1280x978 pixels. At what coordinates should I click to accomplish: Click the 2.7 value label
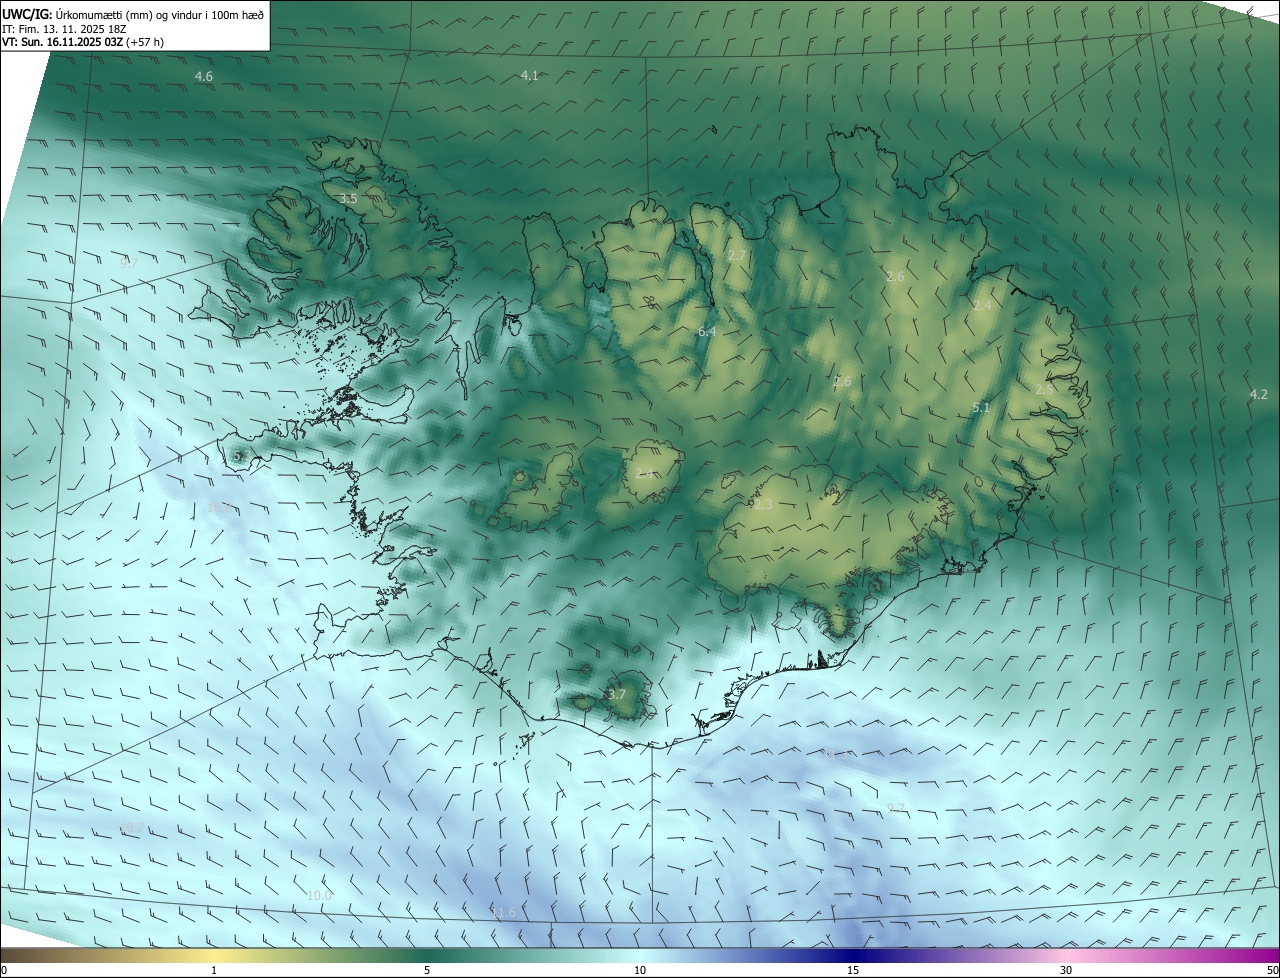click(737, 256)
